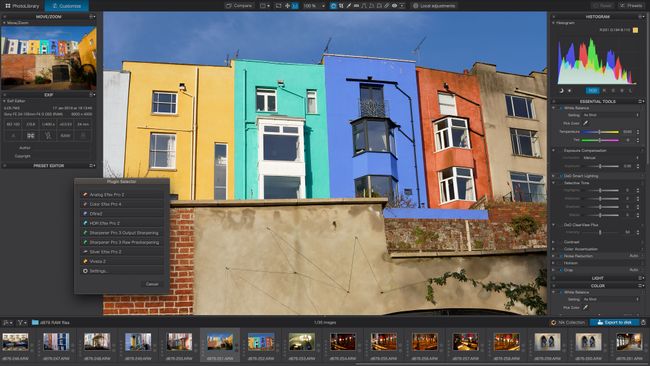Collapse the Exposure Compensation section

[554, 150]
